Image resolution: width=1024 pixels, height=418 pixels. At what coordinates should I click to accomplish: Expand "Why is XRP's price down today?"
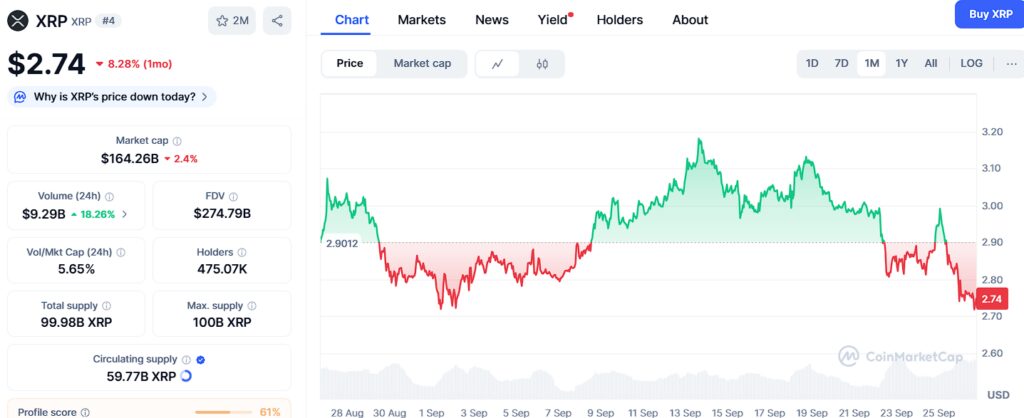tap(112, 97)
